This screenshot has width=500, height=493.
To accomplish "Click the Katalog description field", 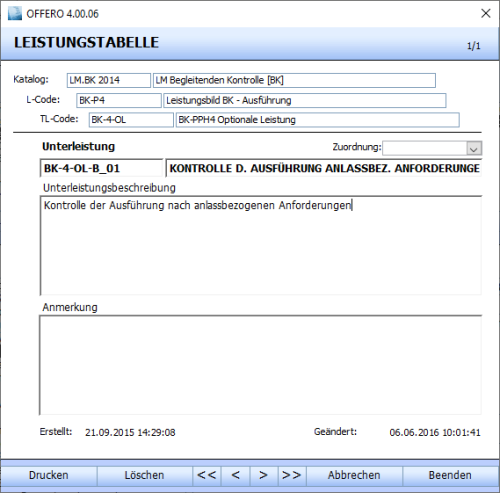I will point(294,80).
